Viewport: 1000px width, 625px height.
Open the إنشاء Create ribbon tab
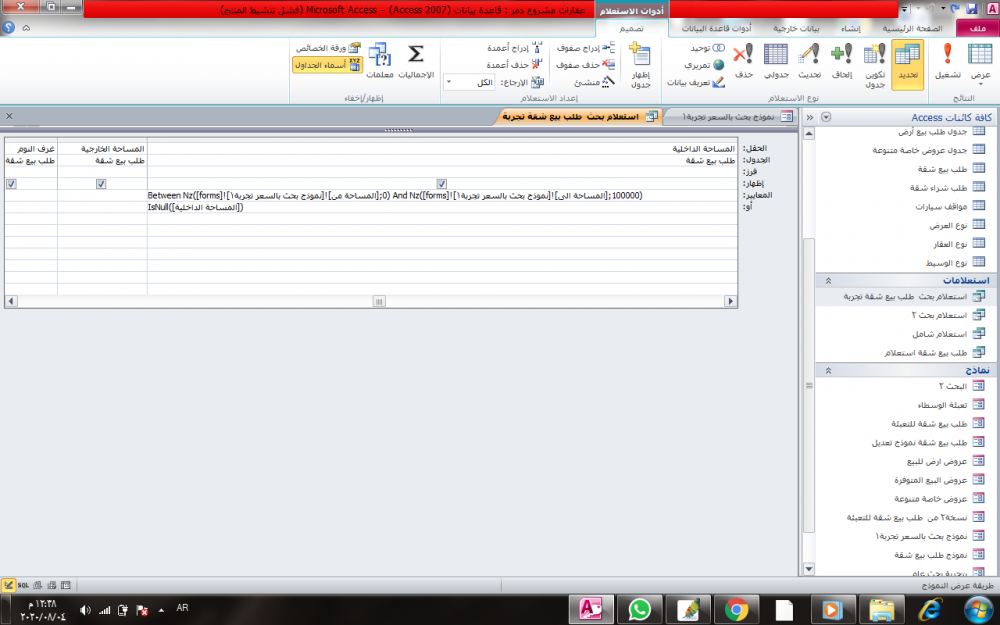click(850, 29)
